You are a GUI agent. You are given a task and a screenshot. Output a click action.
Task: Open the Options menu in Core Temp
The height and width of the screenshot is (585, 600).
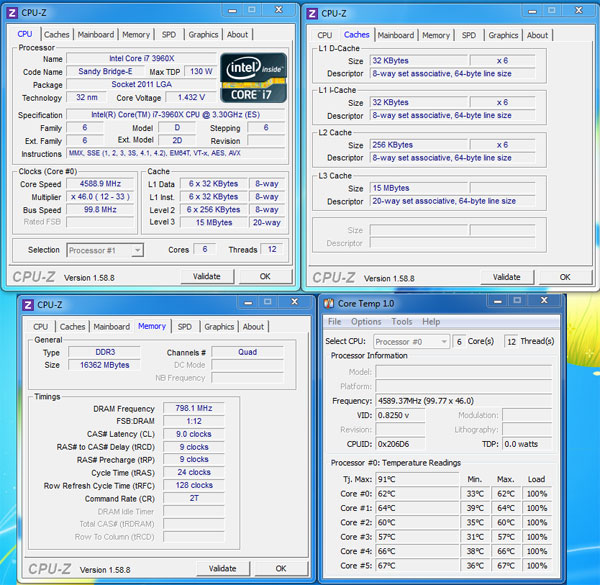366,322
